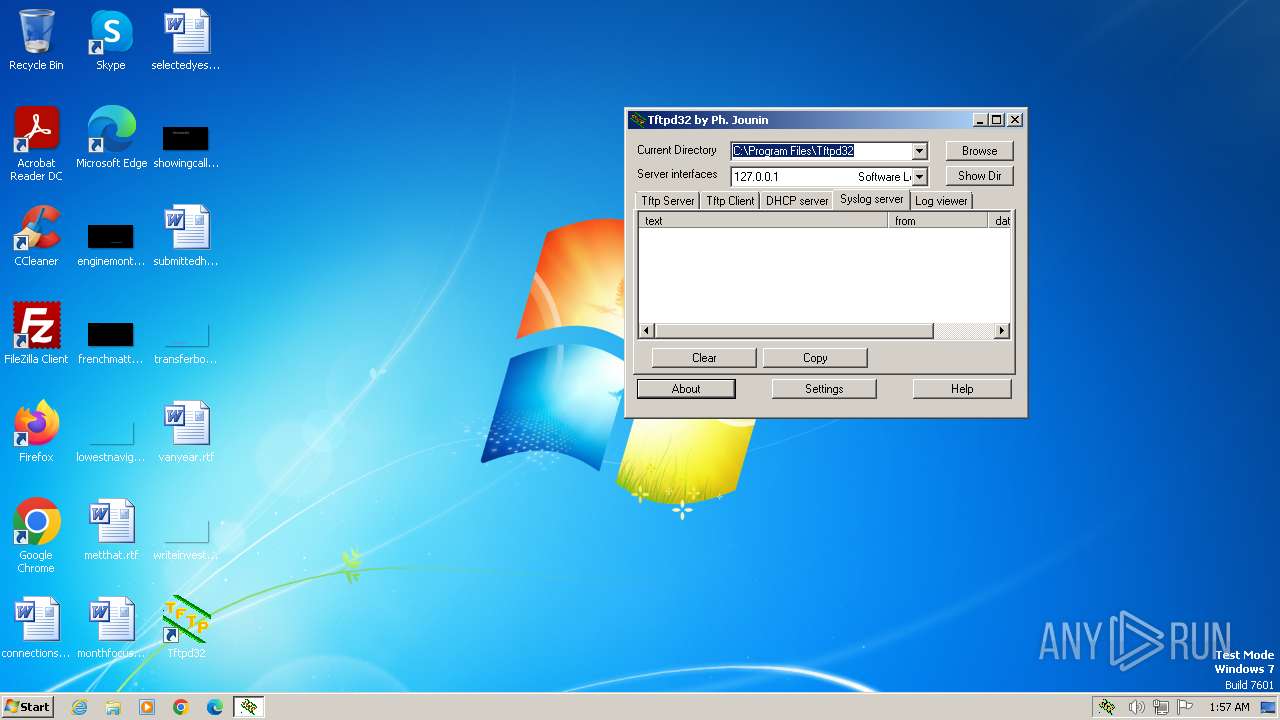This screenshot has width=1280, height=720.
Task: Switch to Tftp Server tab
Action: tap(668, 201)
